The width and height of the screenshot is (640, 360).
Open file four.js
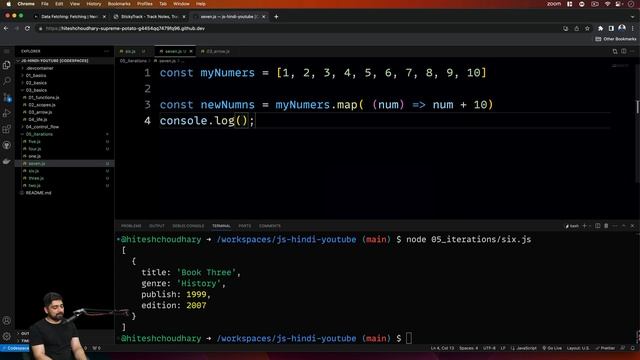tap(35, 149)
